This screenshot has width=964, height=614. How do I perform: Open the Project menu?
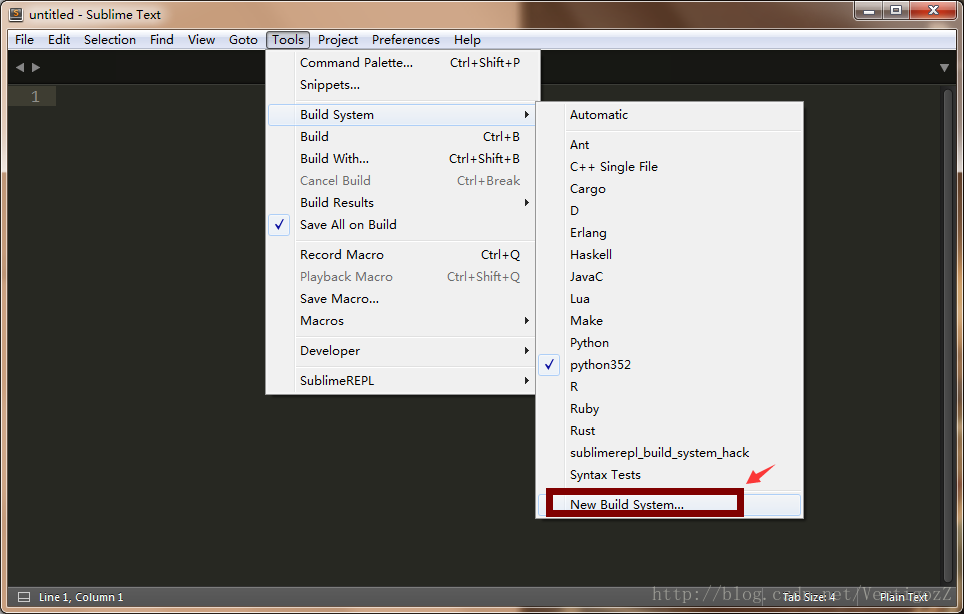(338, 40)
